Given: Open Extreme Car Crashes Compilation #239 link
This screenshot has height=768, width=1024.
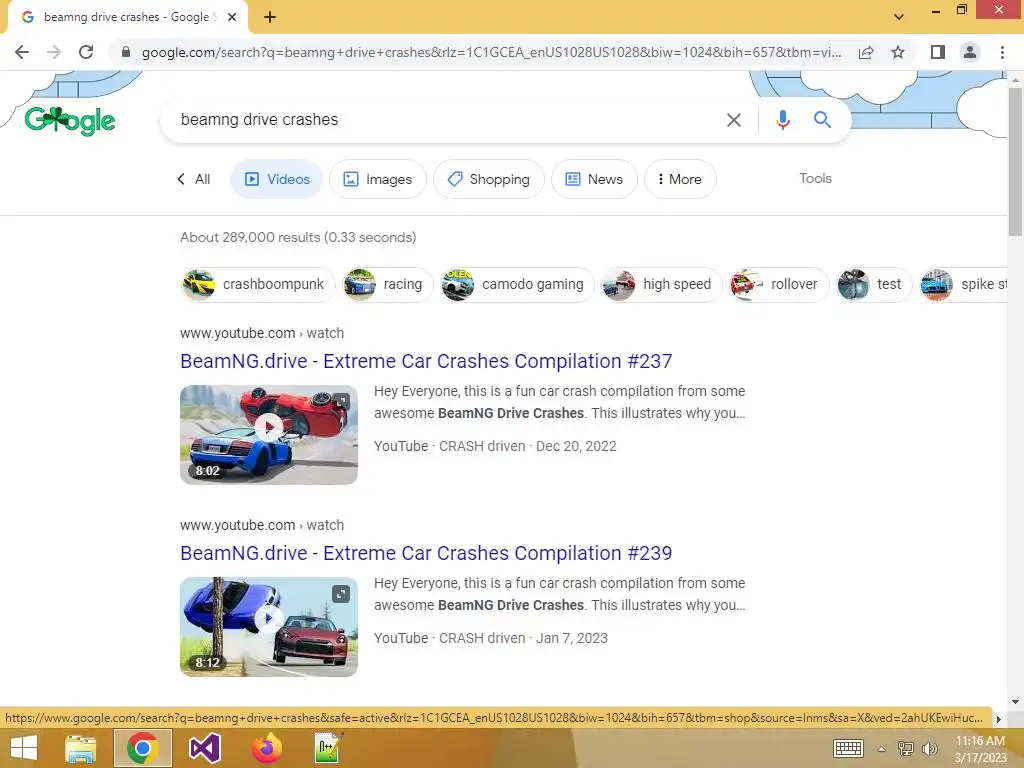Looking at the screenshot, I should tap(426, 553).
